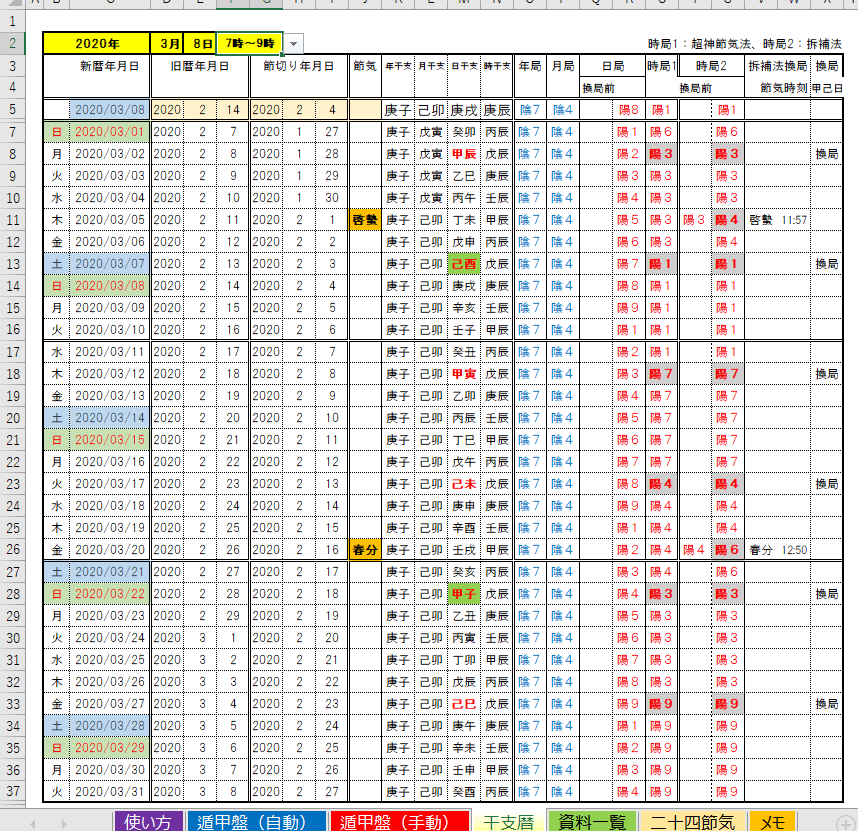The image size is (858, 831).
Task: Click the red 甲寅 day stem cell
Action: [463, 374]
